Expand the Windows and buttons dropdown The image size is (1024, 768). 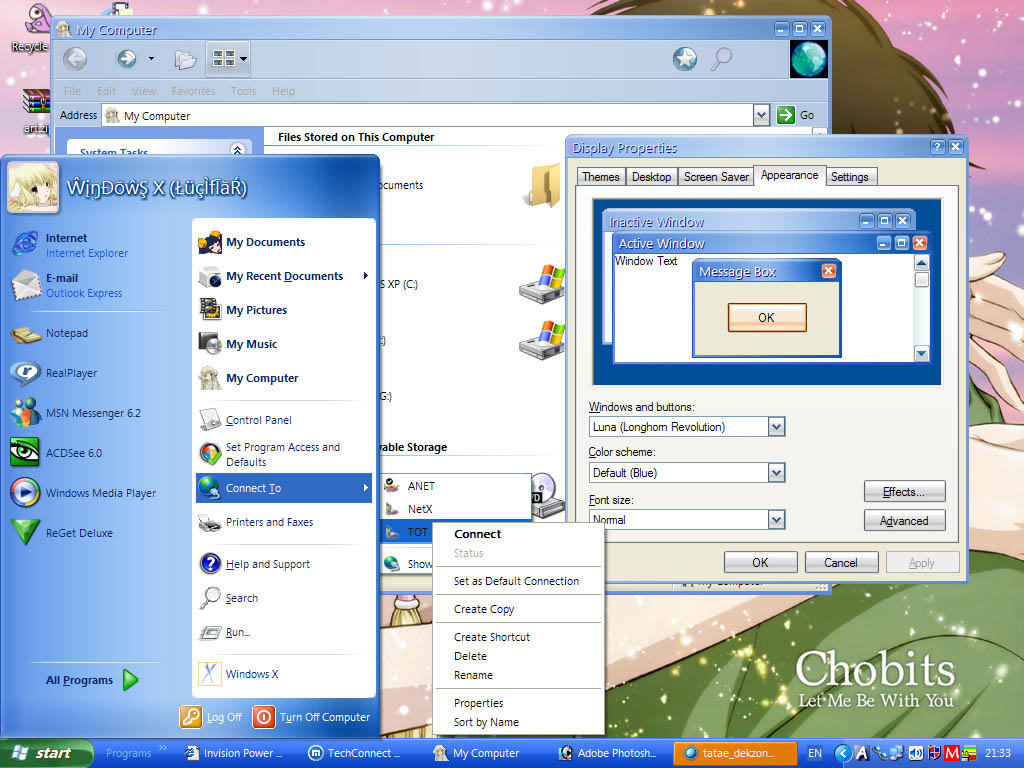(x=776, y=427)
